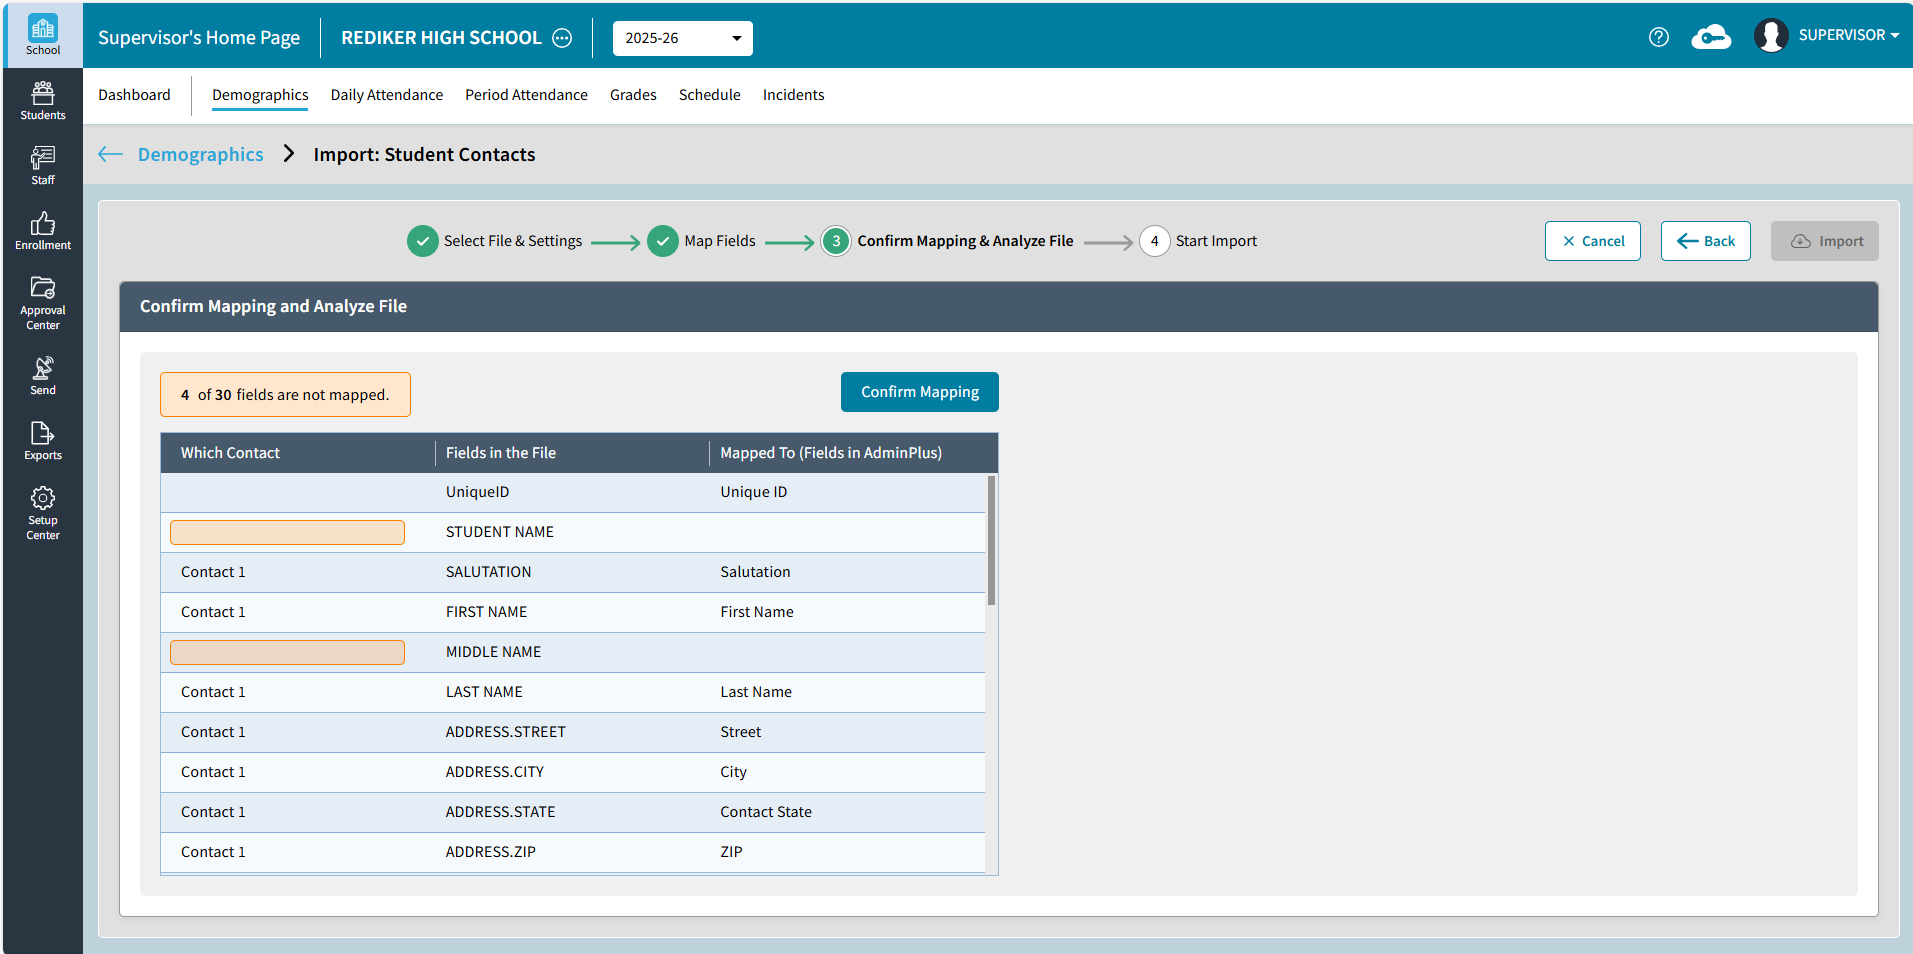The image size is (1913, 954).
Task: Click the Which Contact column header
Action: tap(230, 453)
